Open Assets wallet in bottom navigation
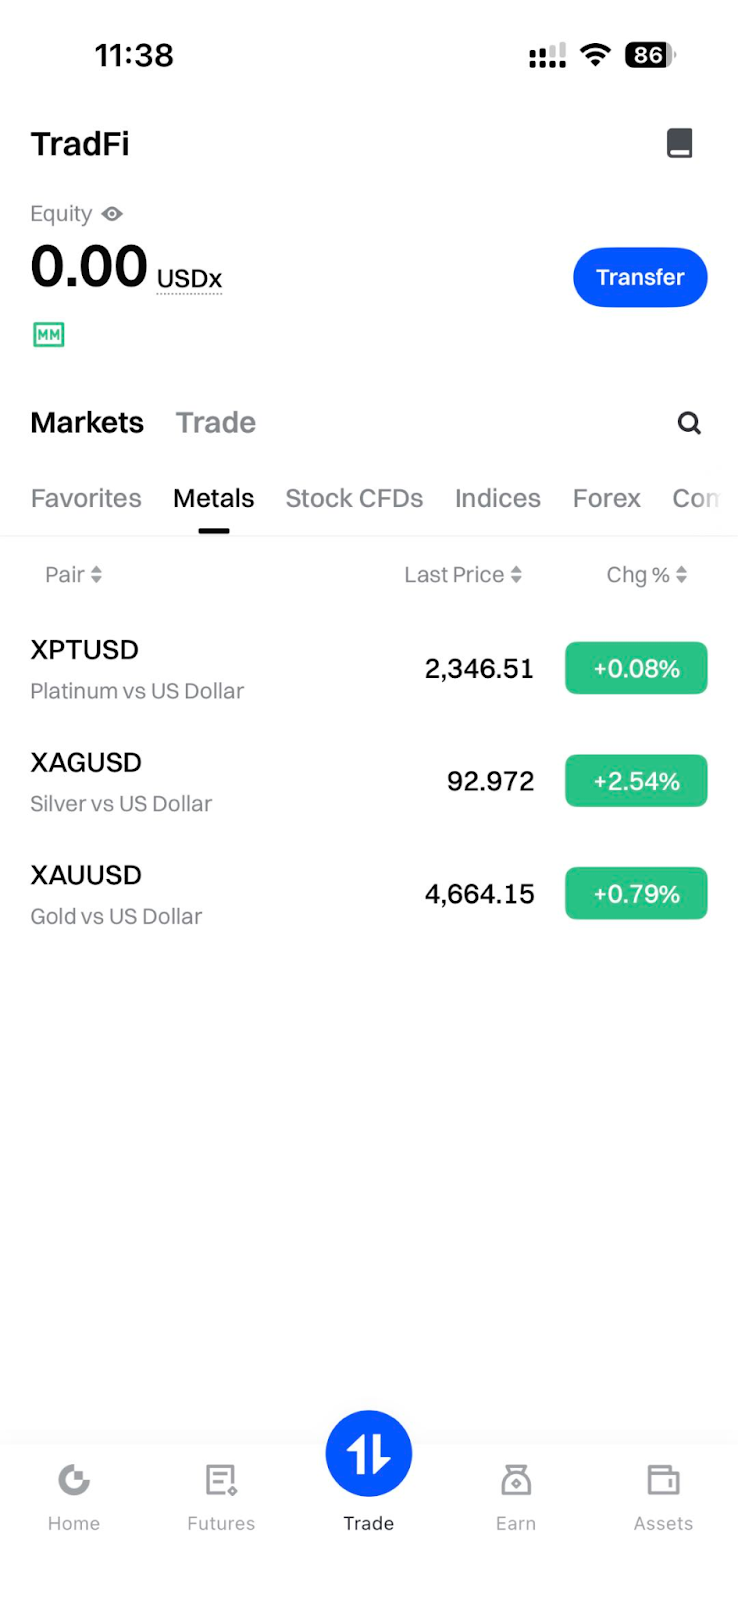 (x=663, y=1496)
